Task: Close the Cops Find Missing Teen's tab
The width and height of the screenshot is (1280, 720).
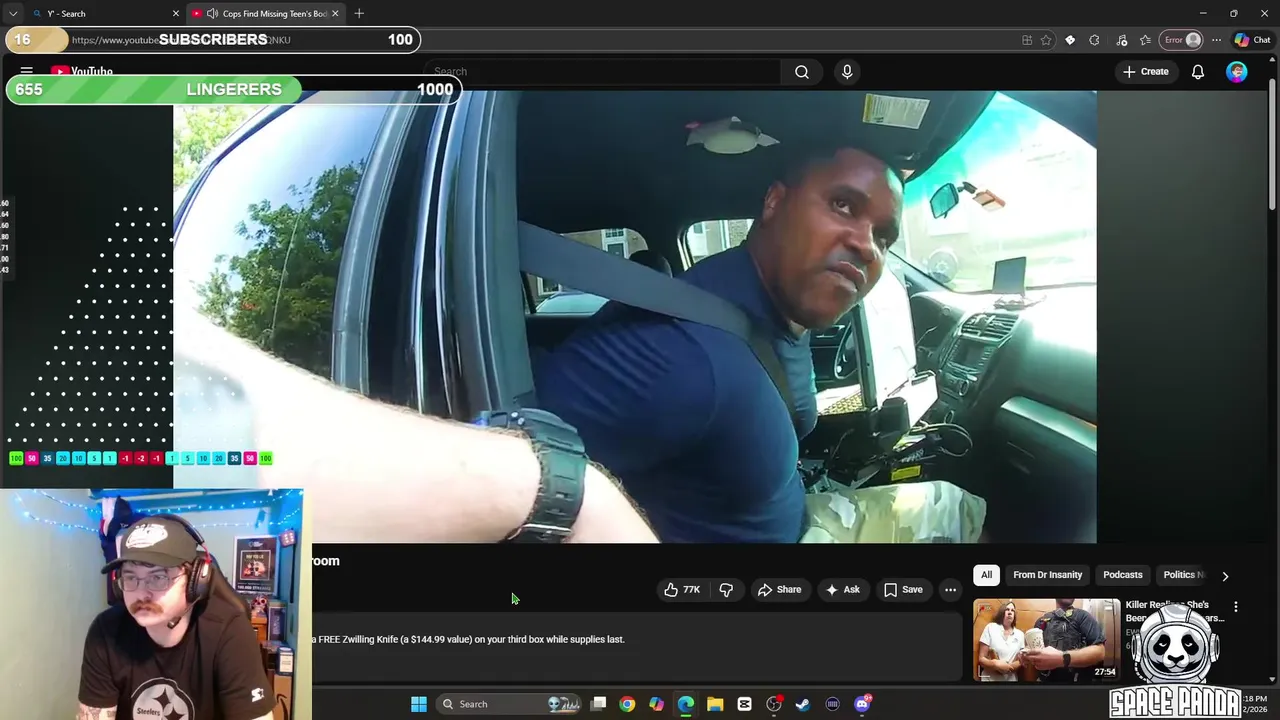Action: (x=335, y=14)
